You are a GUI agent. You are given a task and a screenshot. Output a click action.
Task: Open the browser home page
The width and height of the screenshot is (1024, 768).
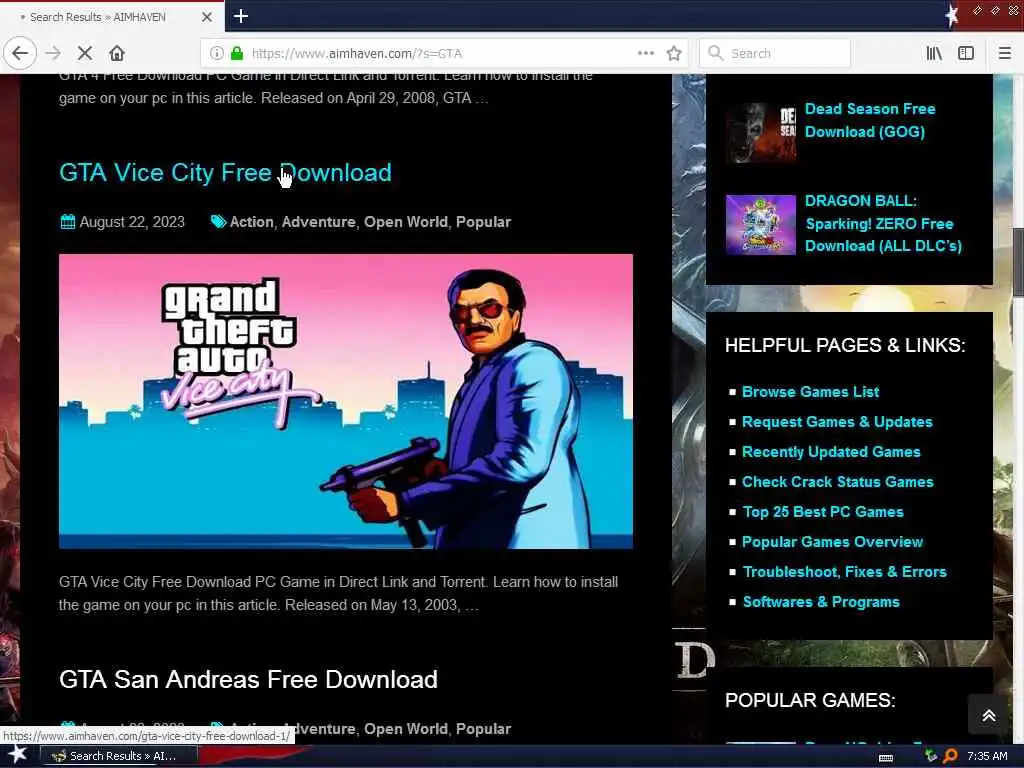pyautogui.click(x=117, y=53)
